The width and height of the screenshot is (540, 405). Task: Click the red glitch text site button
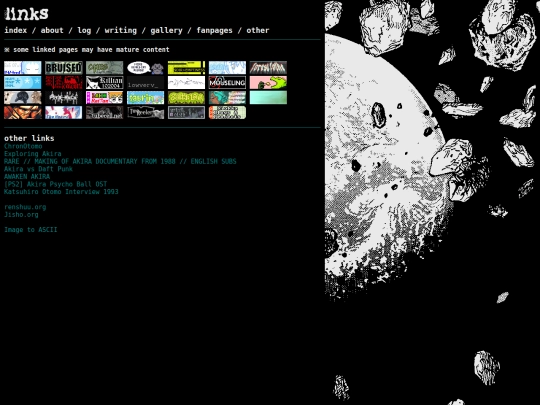point(64,83)
